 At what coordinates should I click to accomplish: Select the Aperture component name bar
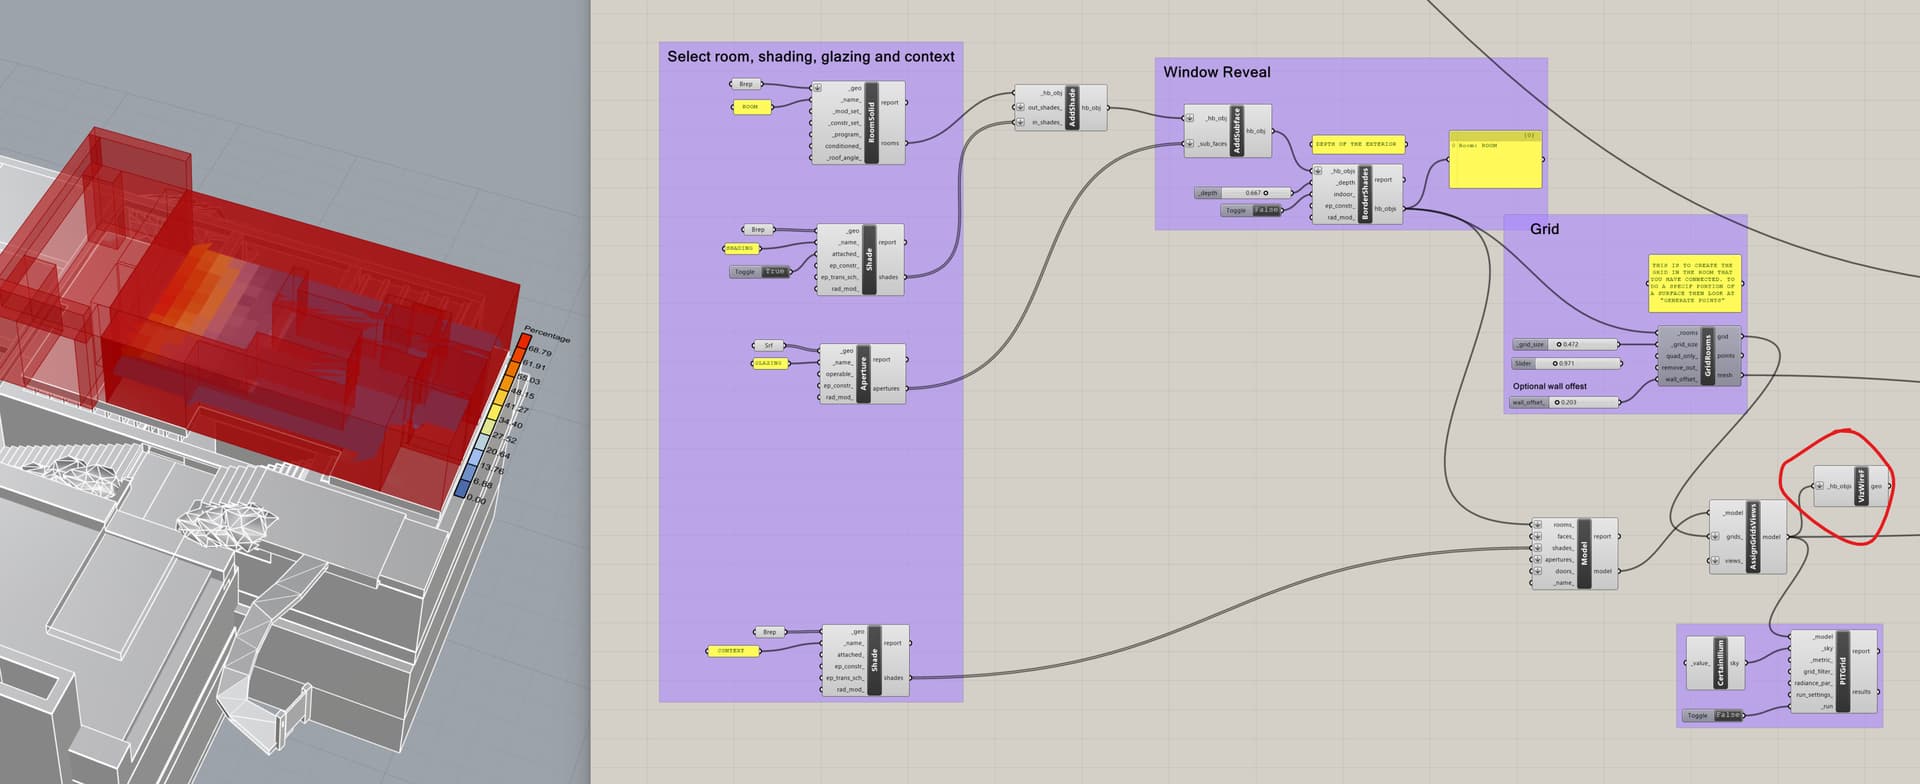864,374
